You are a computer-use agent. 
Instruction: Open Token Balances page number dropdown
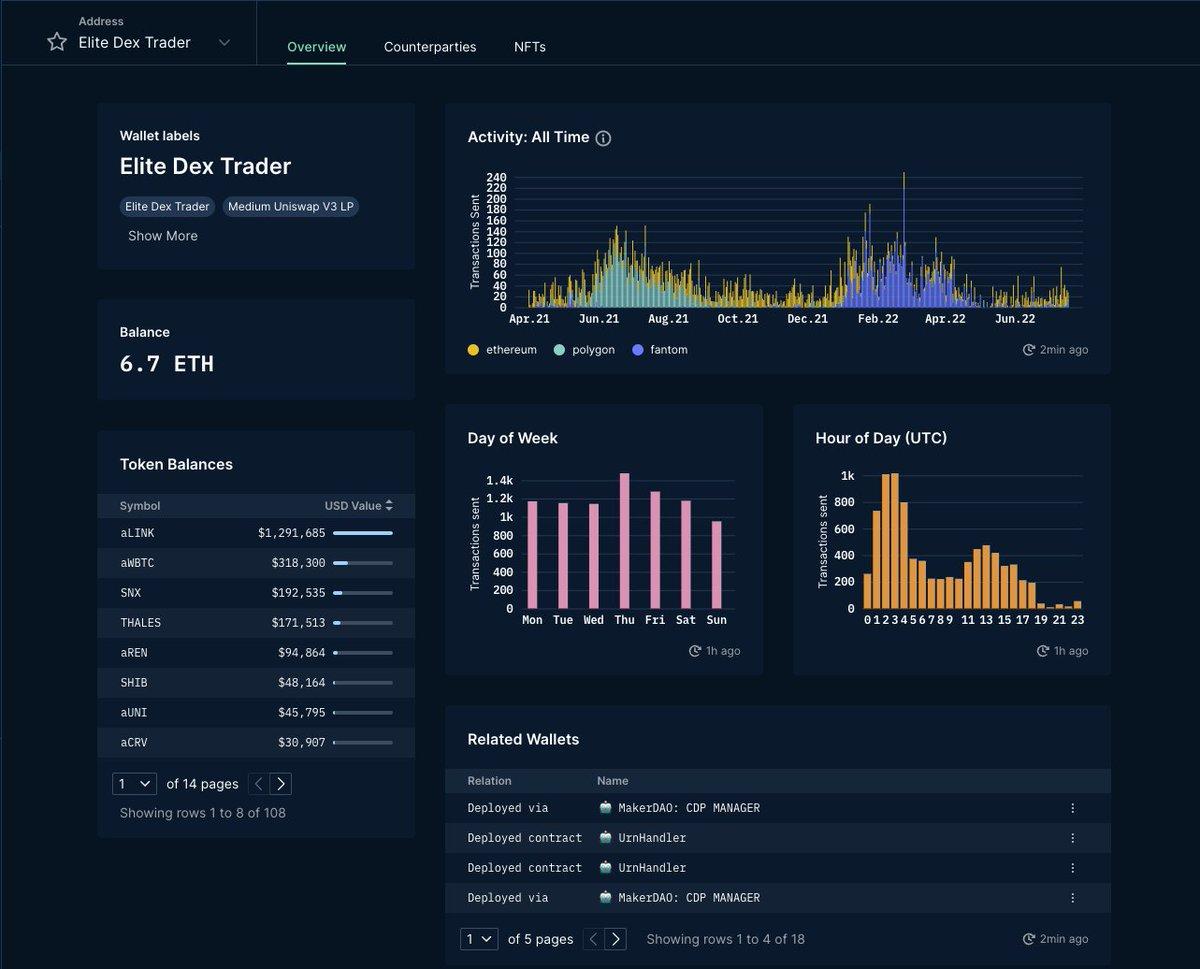coord(134,784)
